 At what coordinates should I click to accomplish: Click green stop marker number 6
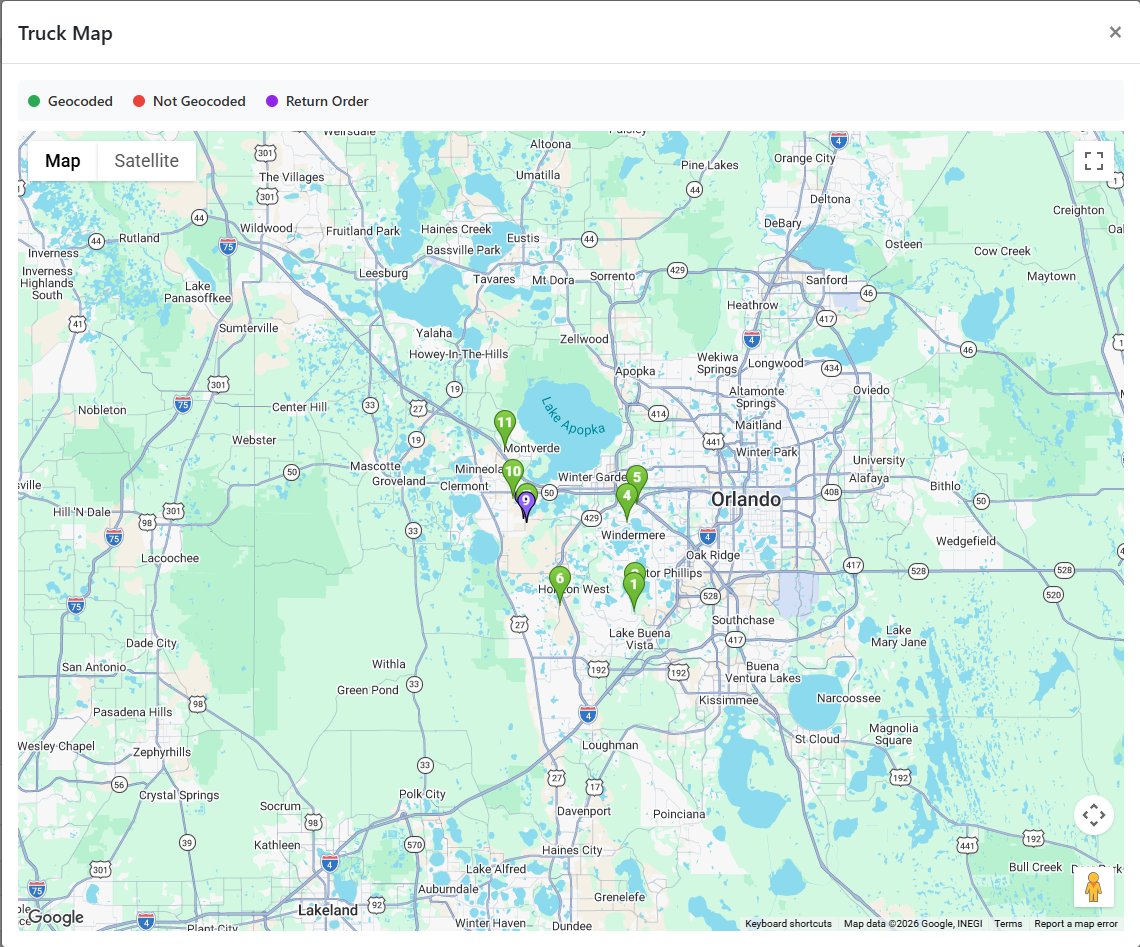559,583
